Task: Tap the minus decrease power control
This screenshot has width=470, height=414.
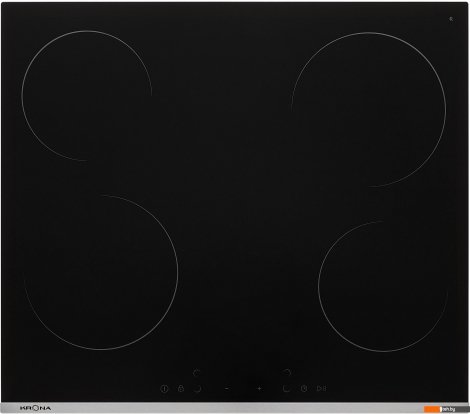Action: click(x=227, y=388)
